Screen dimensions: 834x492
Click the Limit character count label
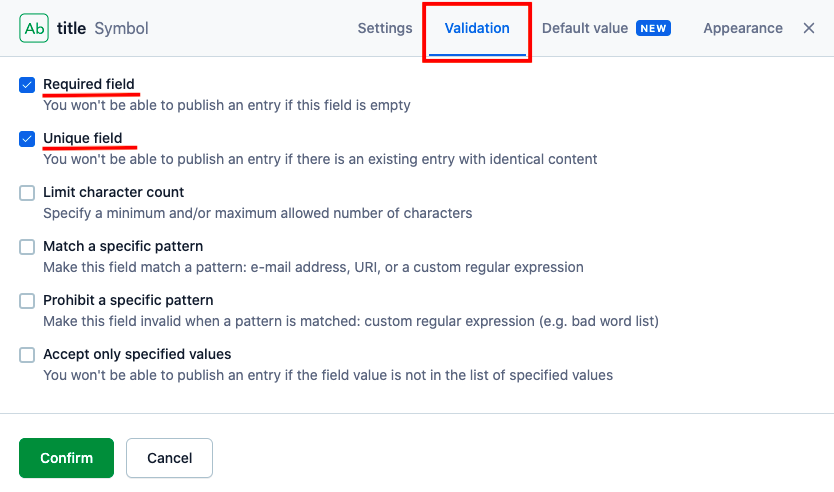pos(113,192)
